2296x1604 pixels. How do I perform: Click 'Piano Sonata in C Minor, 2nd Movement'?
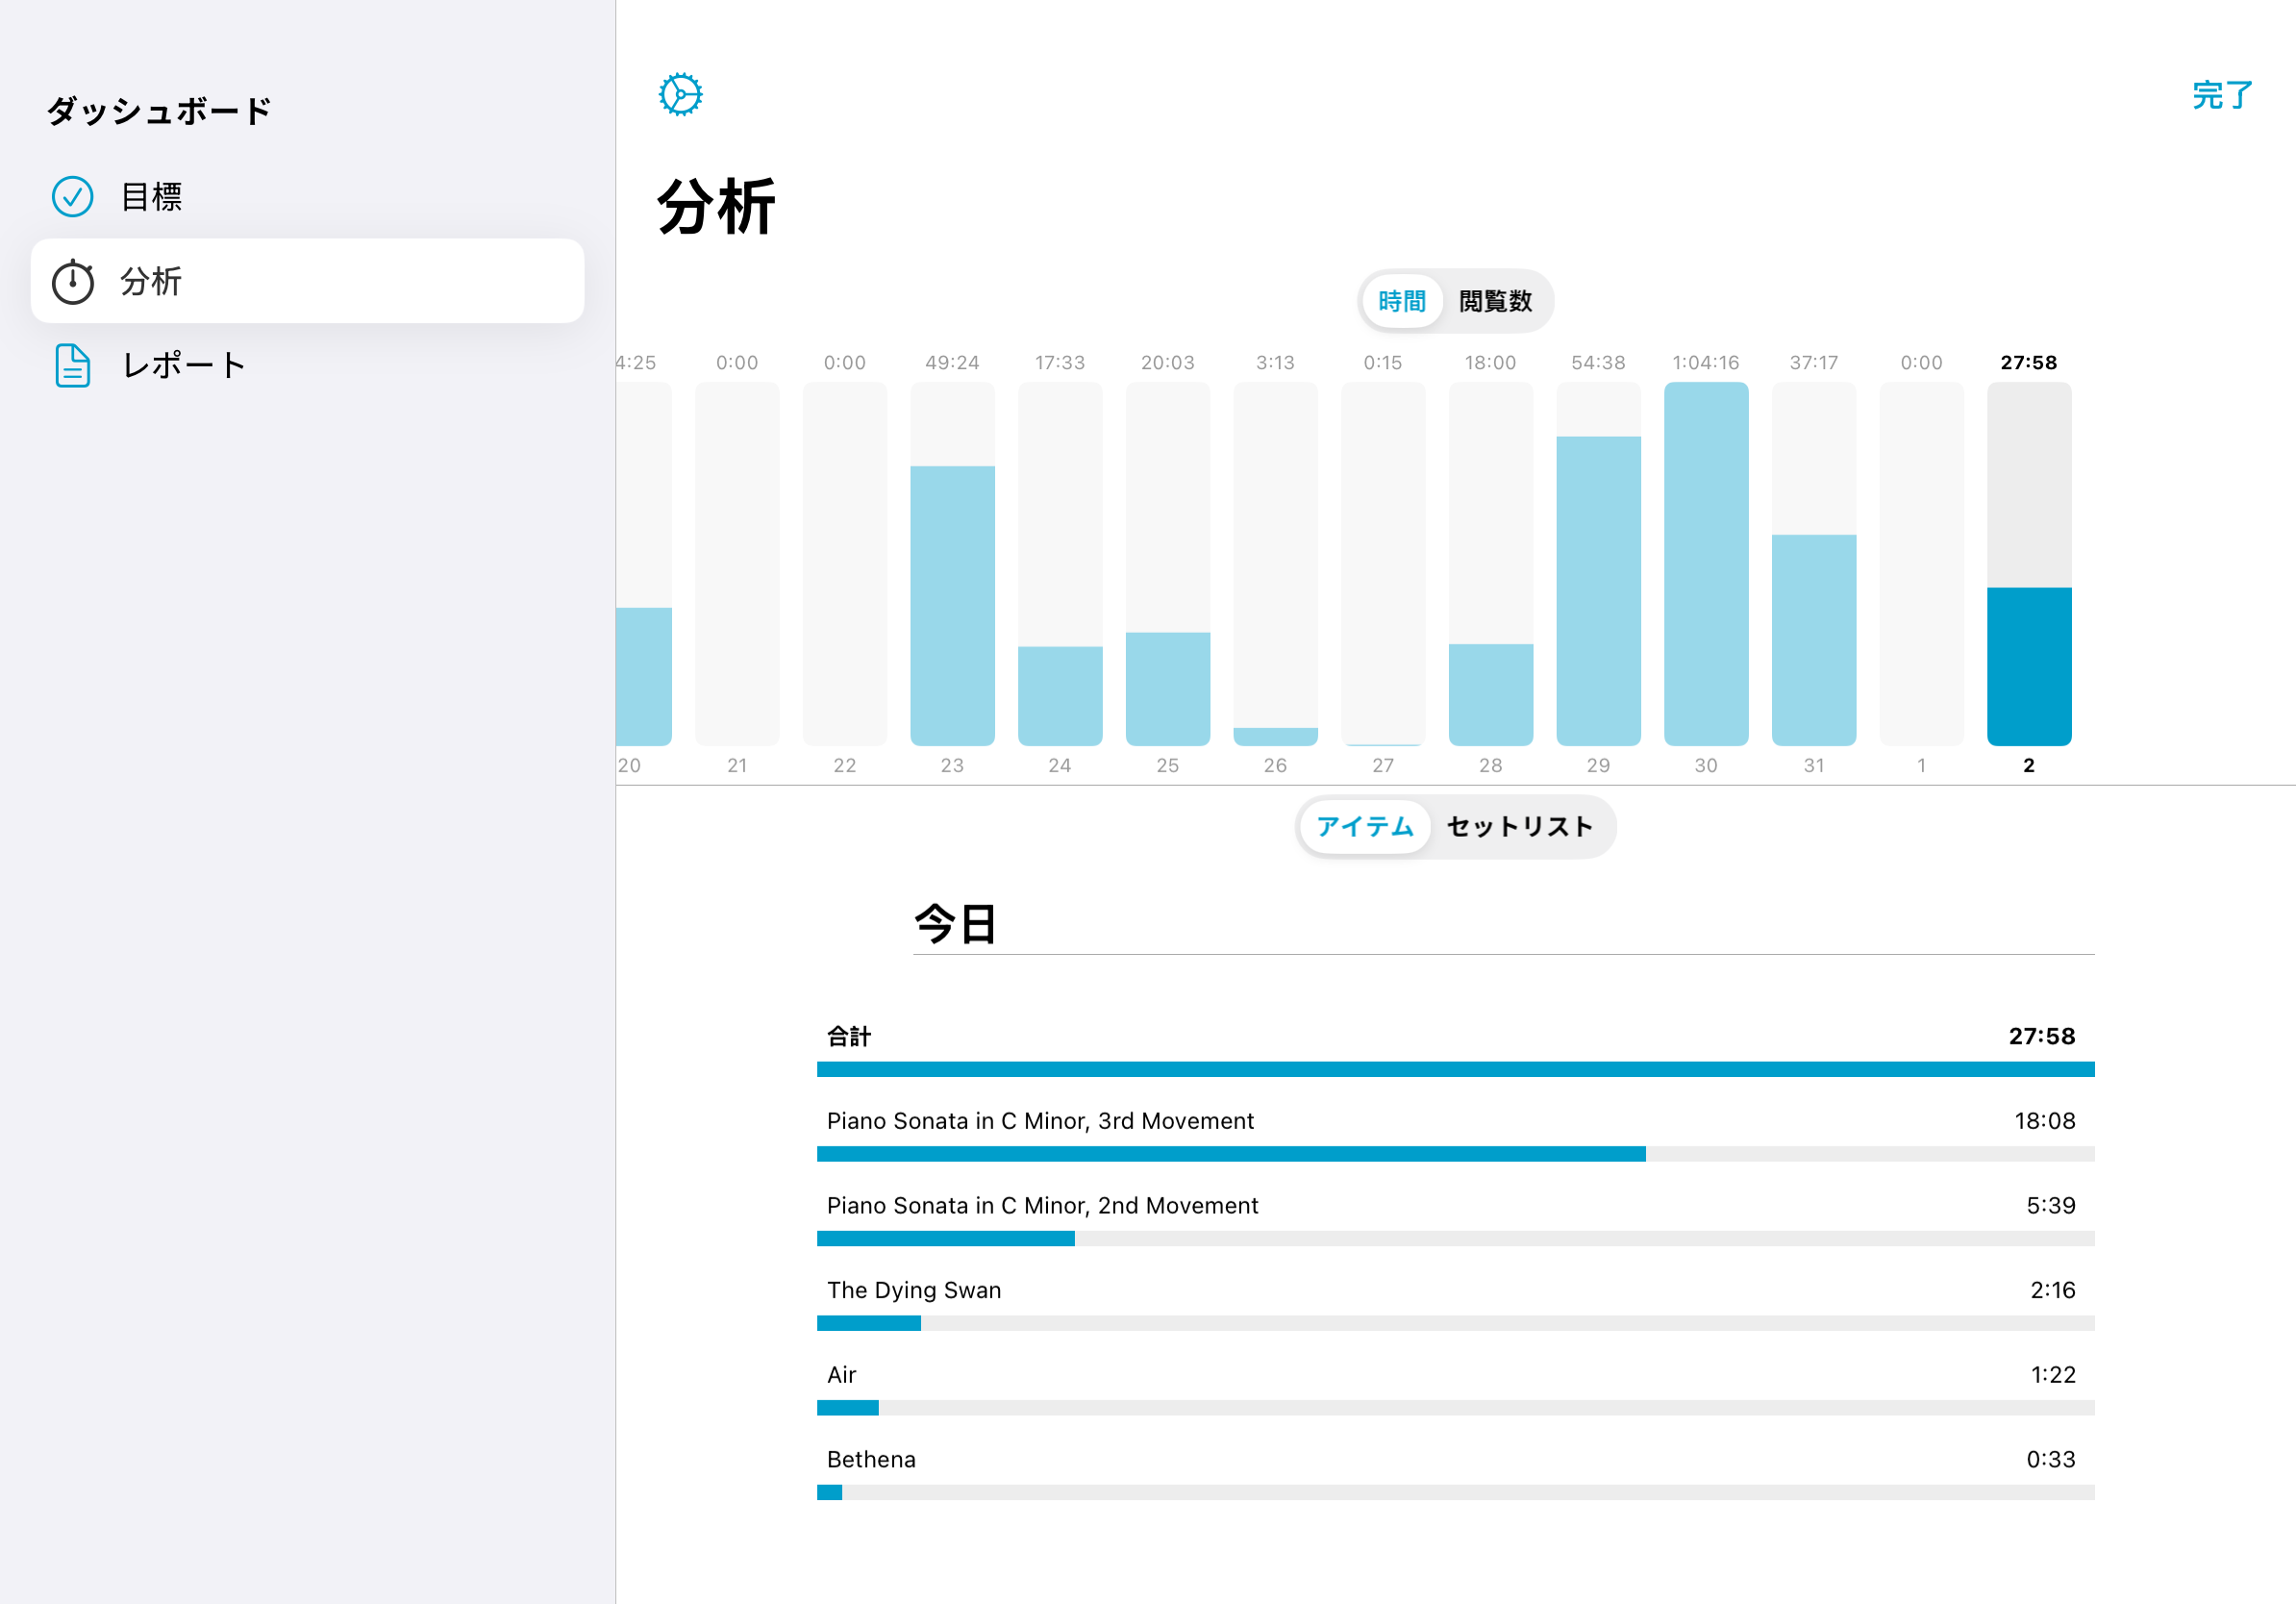click(1042, 1206)
